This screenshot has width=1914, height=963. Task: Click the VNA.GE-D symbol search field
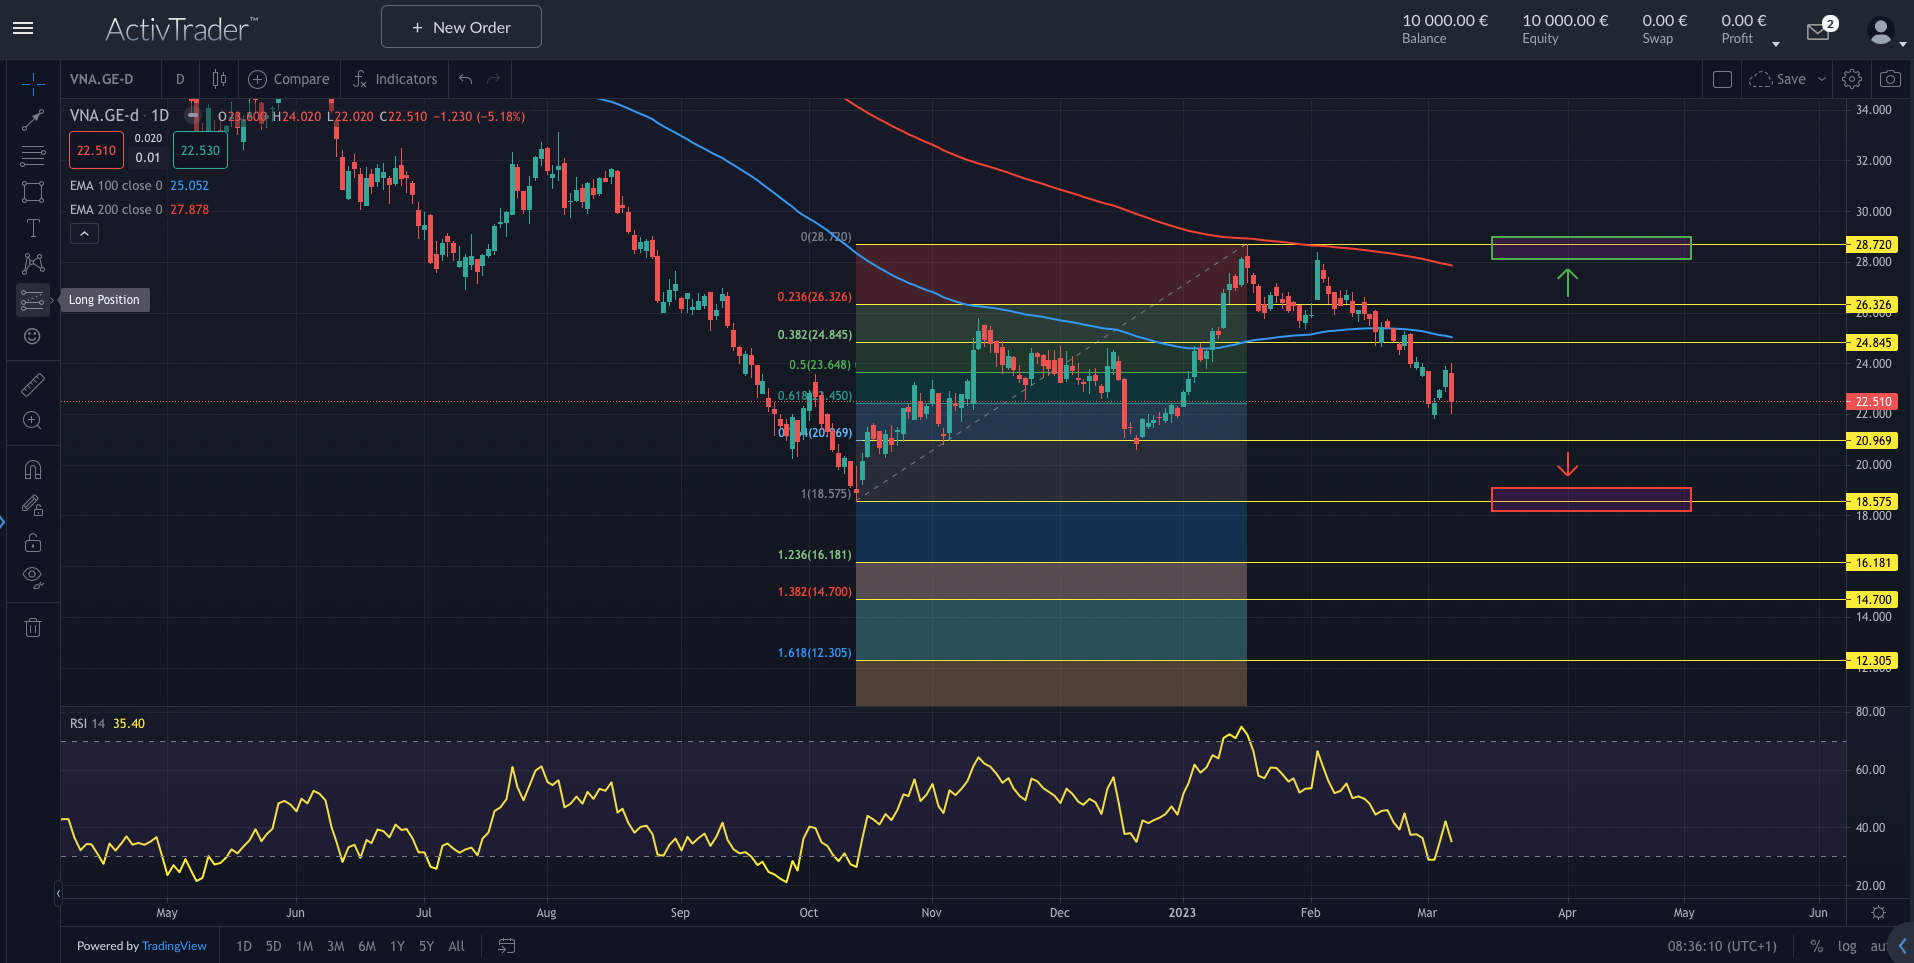point(102,79)
